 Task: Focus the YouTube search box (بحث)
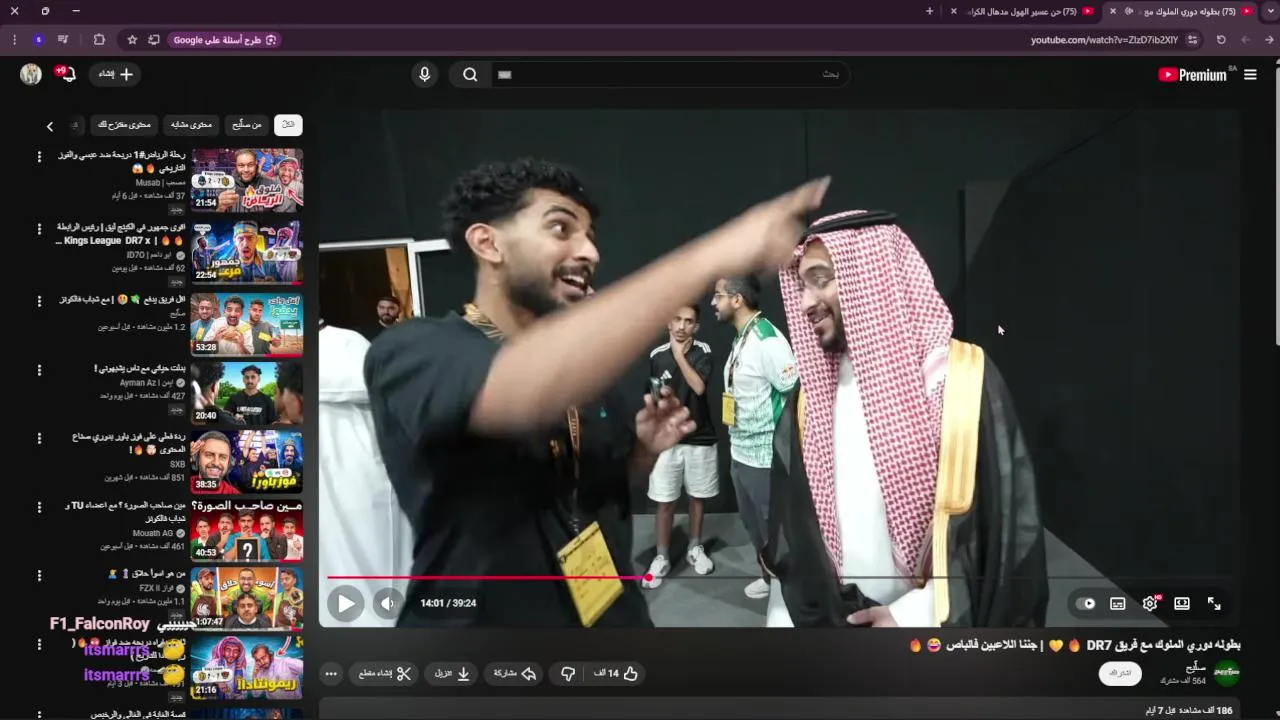(x=668, y=74)
